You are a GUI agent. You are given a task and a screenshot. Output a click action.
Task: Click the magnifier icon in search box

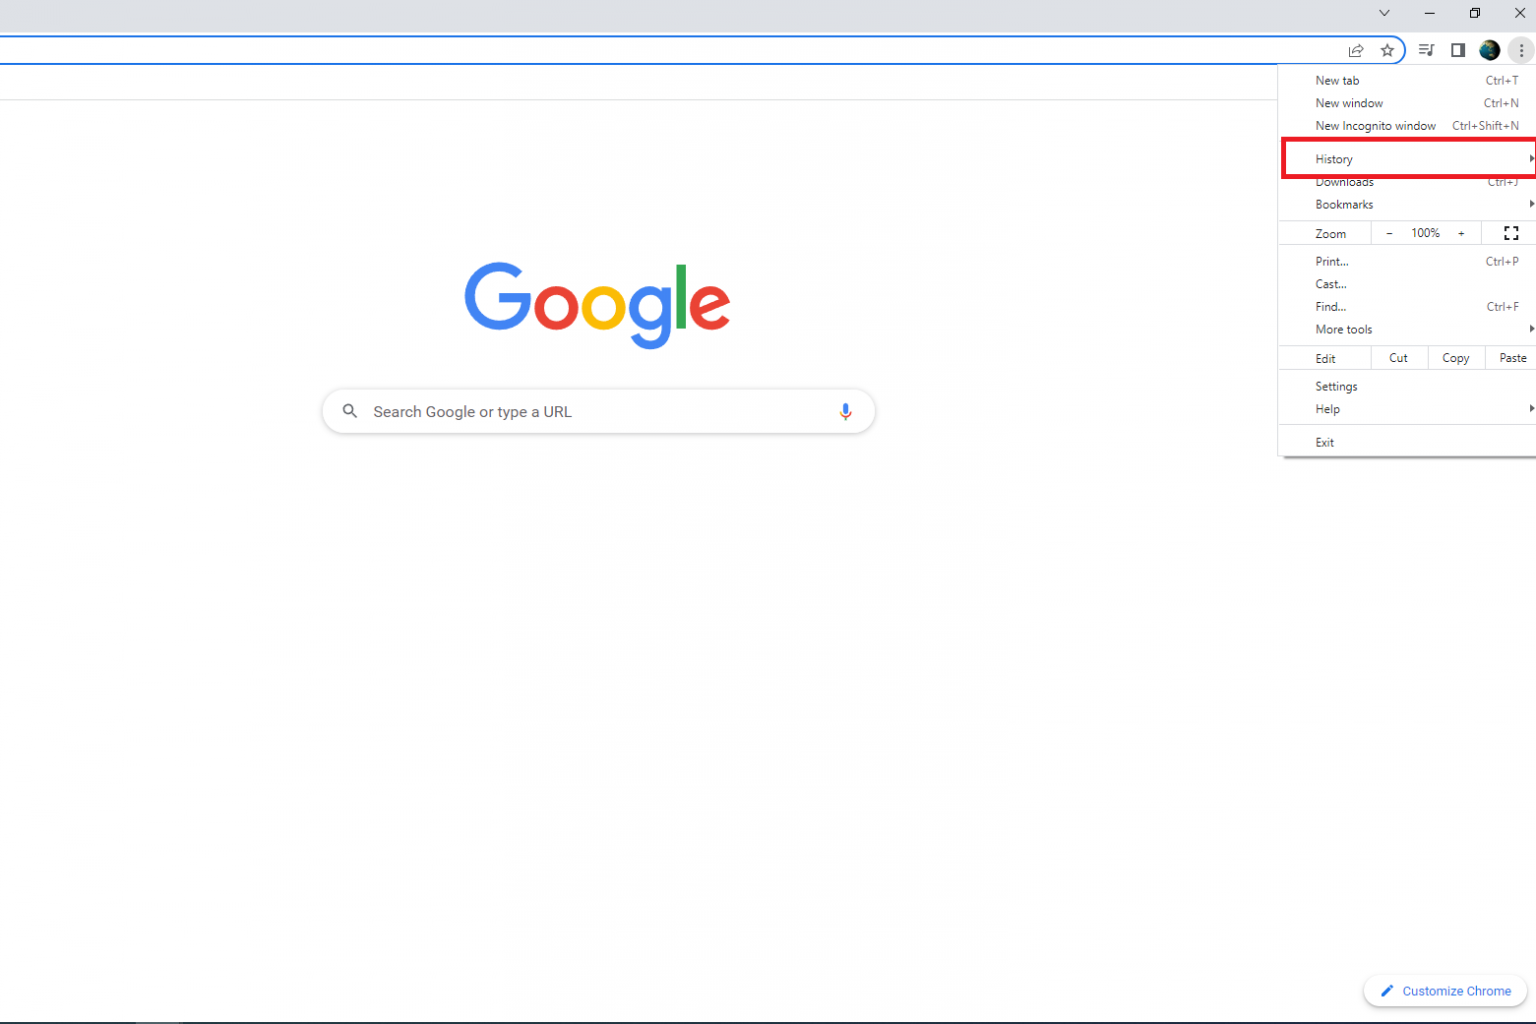(350, 411)
